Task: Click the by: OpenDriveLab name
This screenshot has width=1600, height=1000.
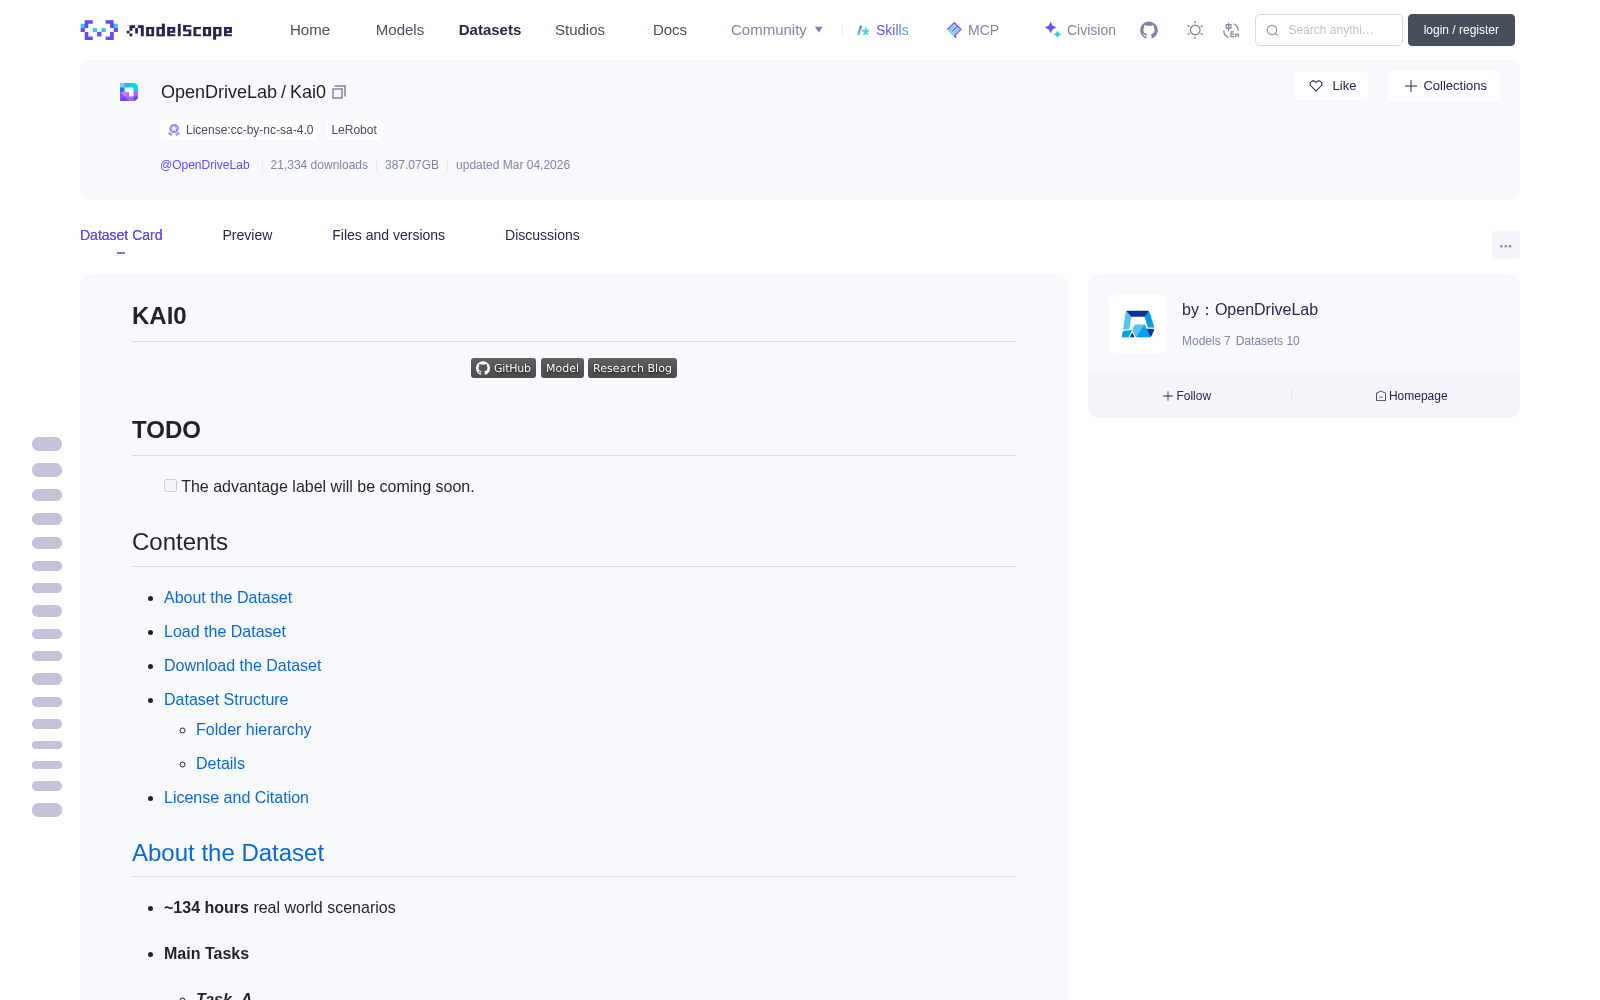Action: coord(1250,310)
